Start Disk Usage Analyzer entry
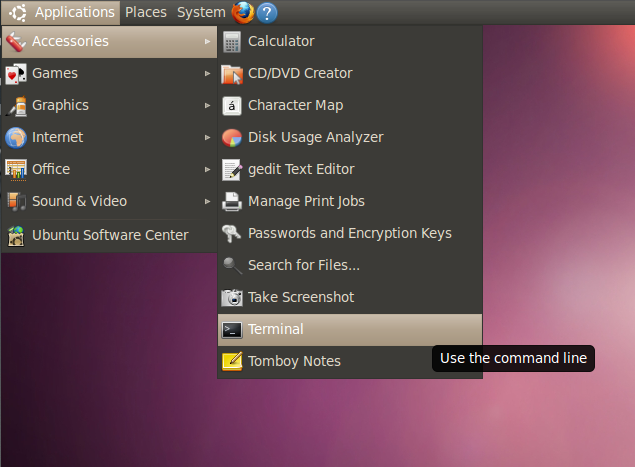This screenshot has width=635, height=467. pos(350,137)
